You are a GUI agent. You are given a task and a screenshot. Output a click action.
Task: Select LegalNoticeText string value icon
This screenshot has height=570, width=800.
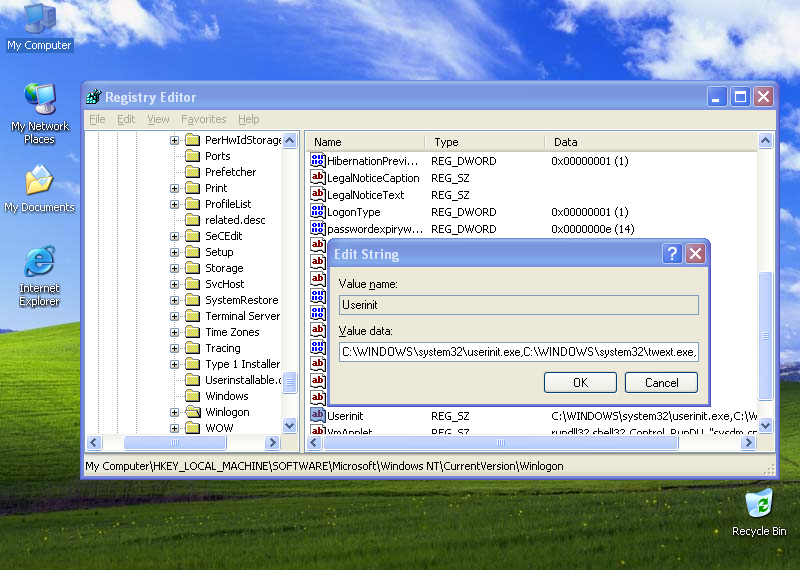coord(317,194)
